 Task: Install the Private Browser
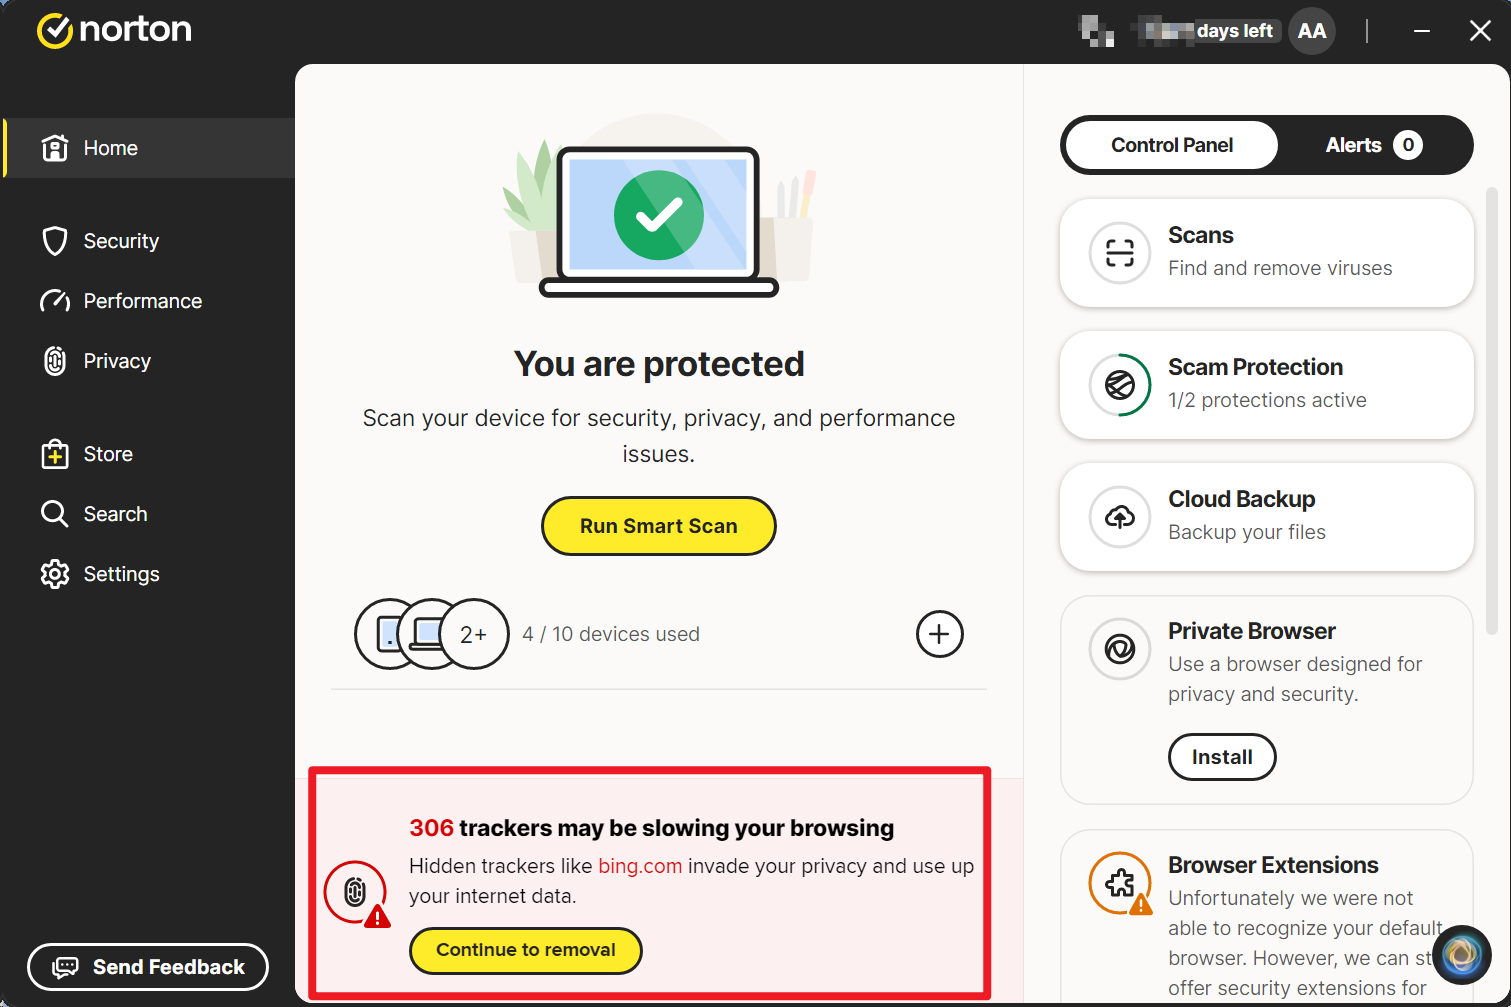pyautogui.click(x=1222, y=757)
